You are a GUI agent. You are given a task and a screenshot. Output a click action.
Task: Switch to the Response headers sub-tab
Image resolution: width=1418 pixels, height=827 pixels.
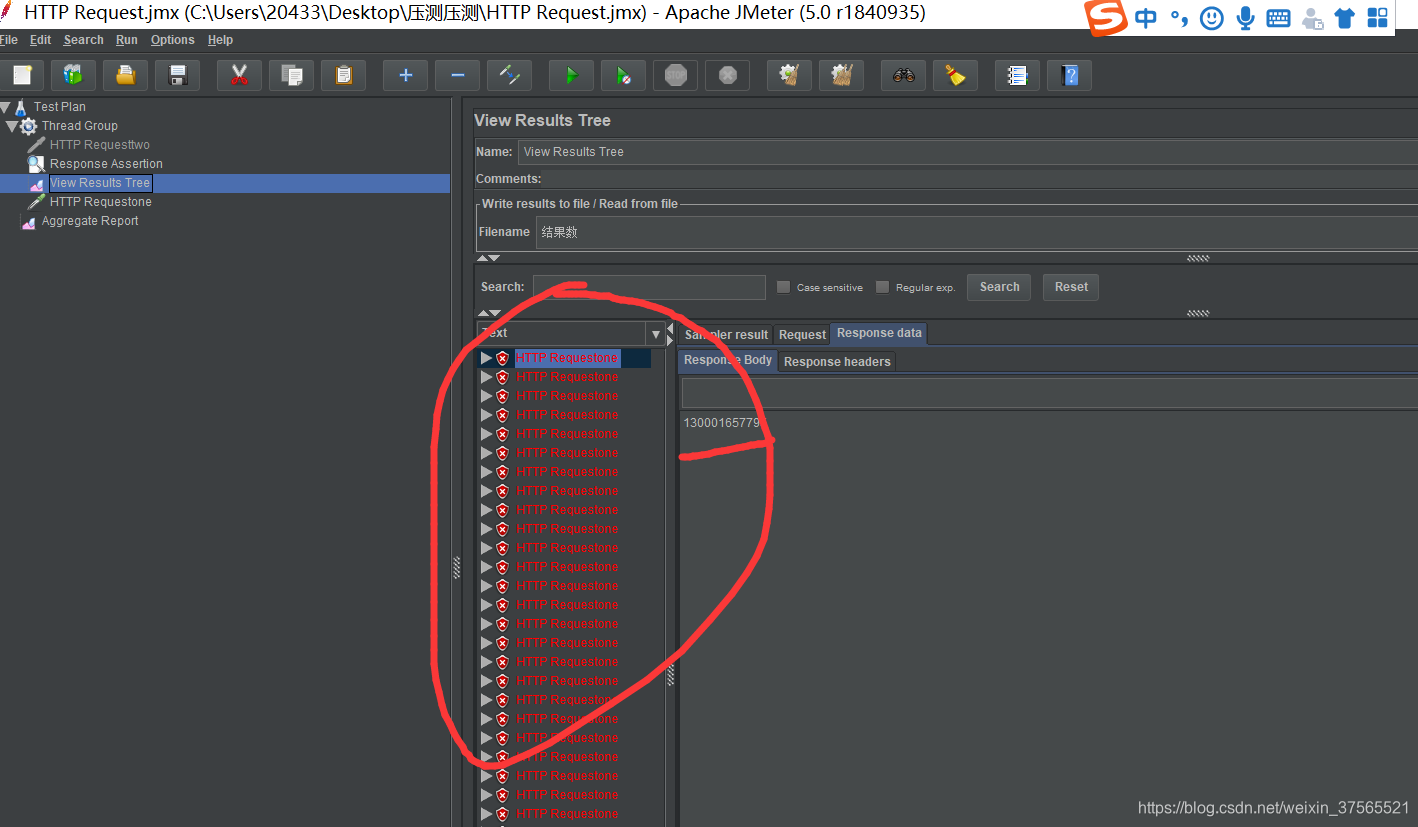click(837, 362)
